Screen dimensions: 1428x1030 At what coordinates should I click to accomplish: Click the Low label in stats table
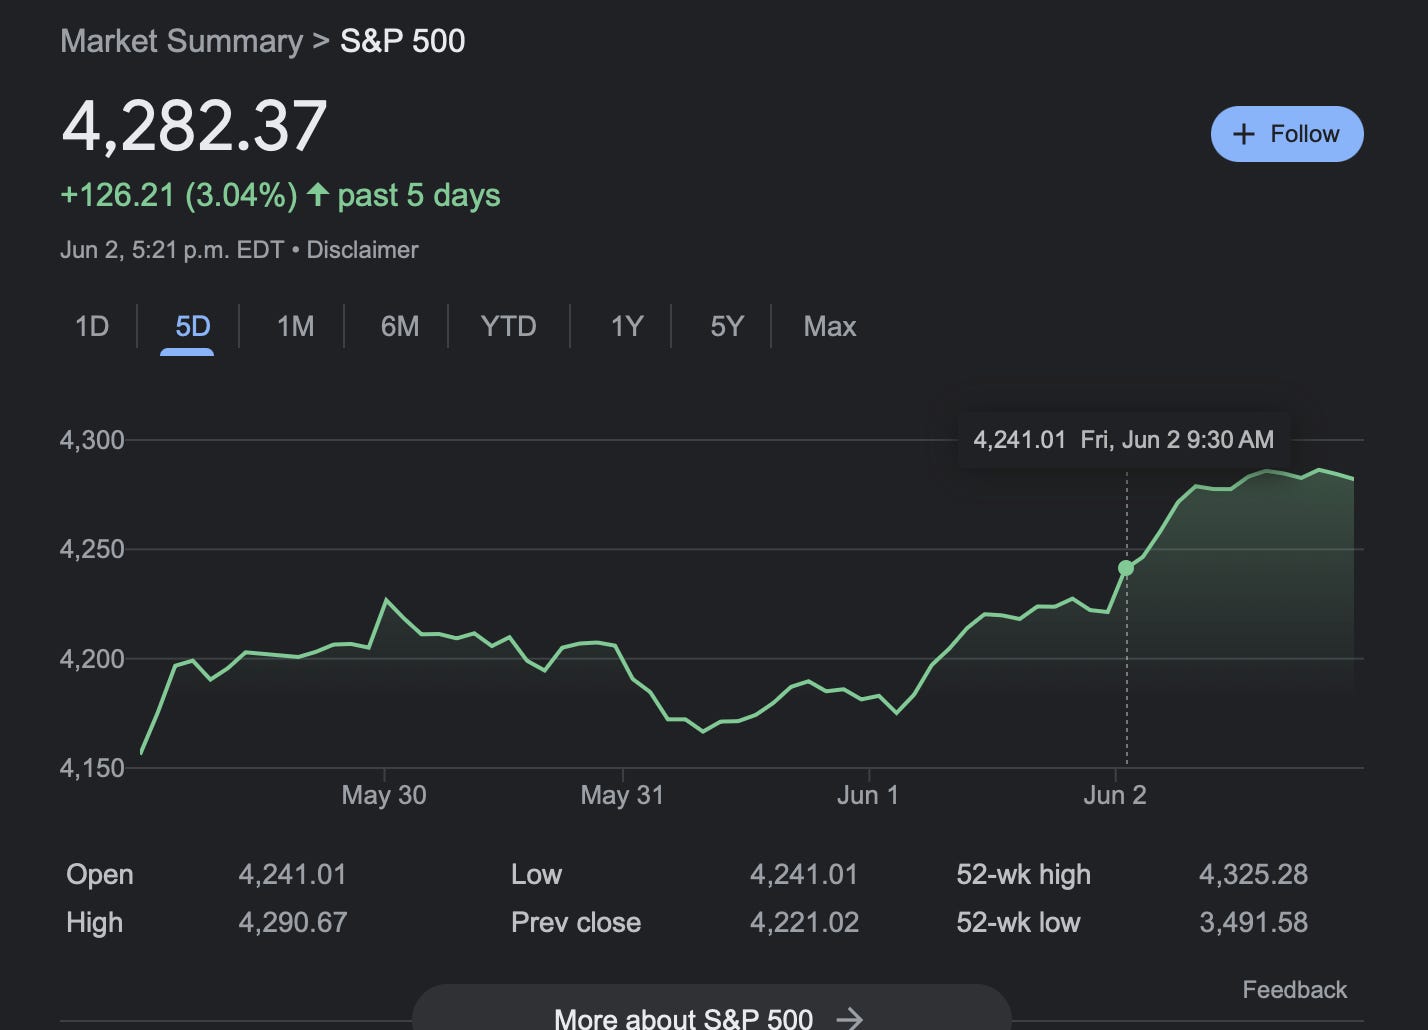click(536, 875)
